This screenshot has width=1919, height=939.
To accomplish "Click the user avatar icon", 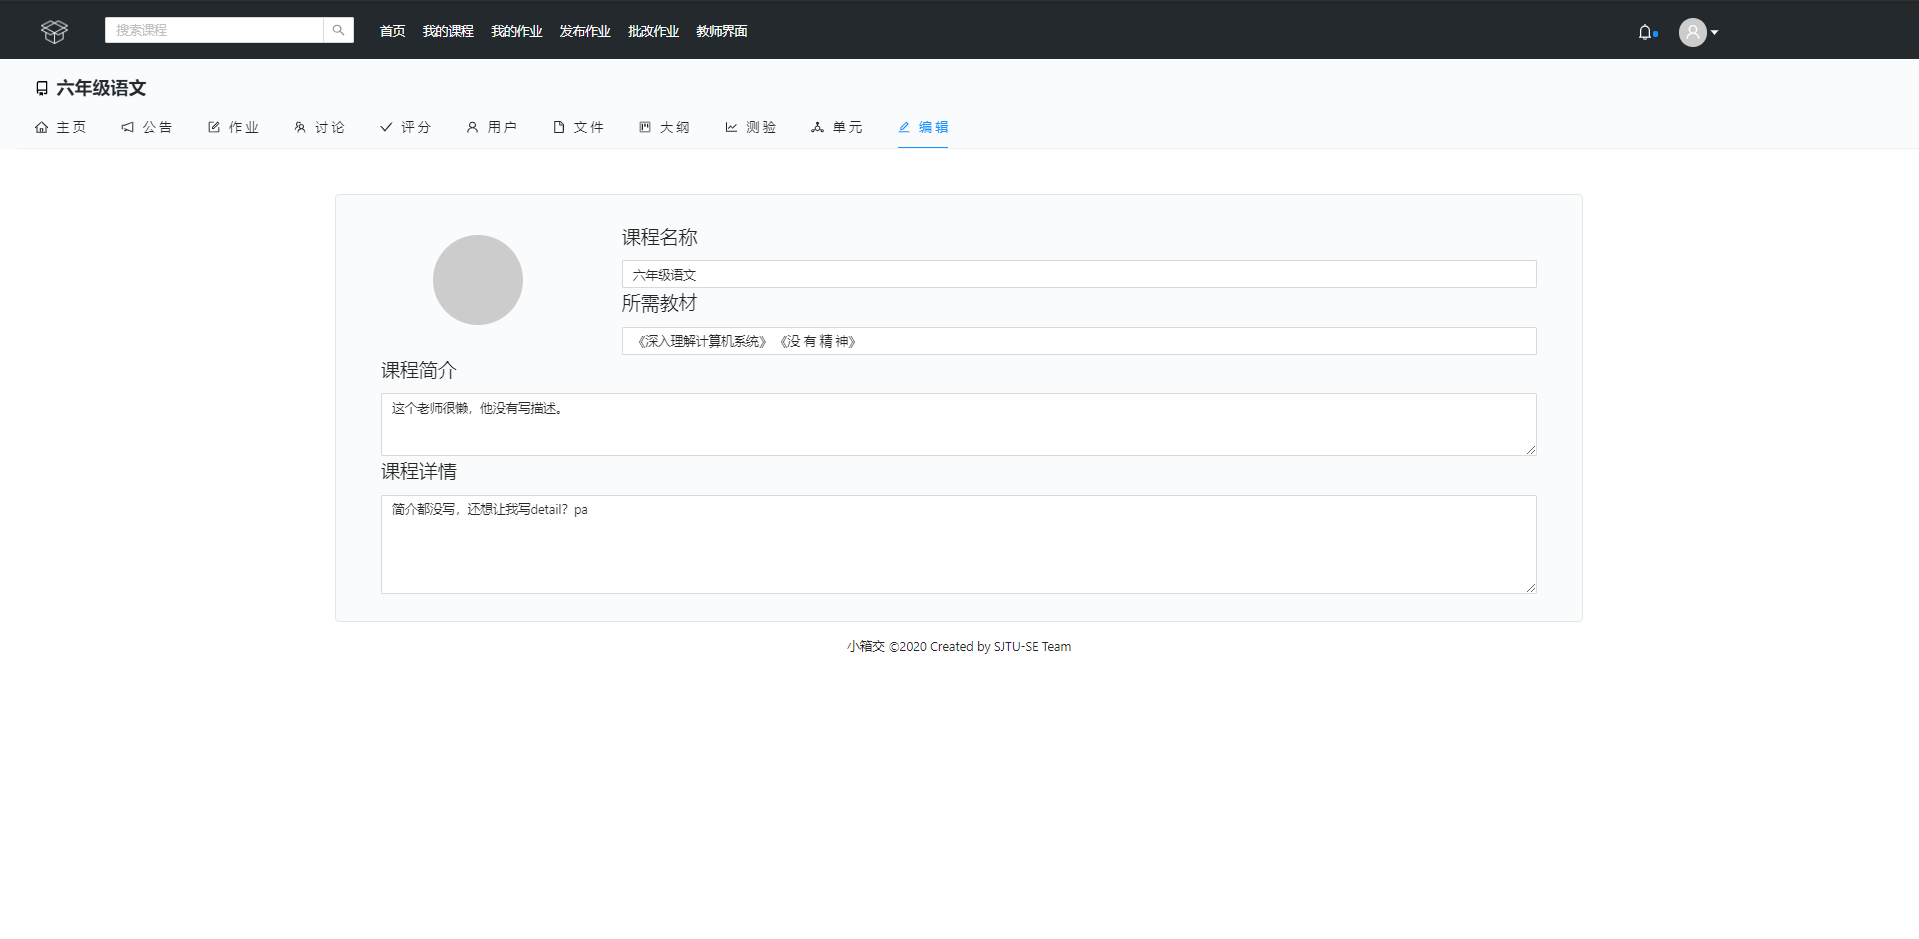I will pos(1692,32).
